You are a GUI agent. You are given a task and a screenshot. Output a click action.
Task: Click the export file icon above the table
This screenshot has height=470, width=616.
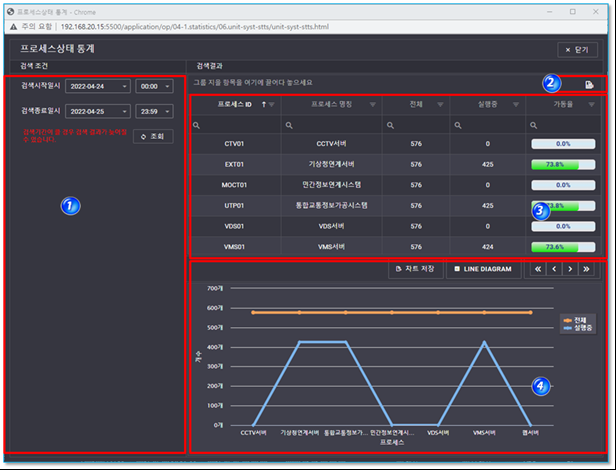589,86
